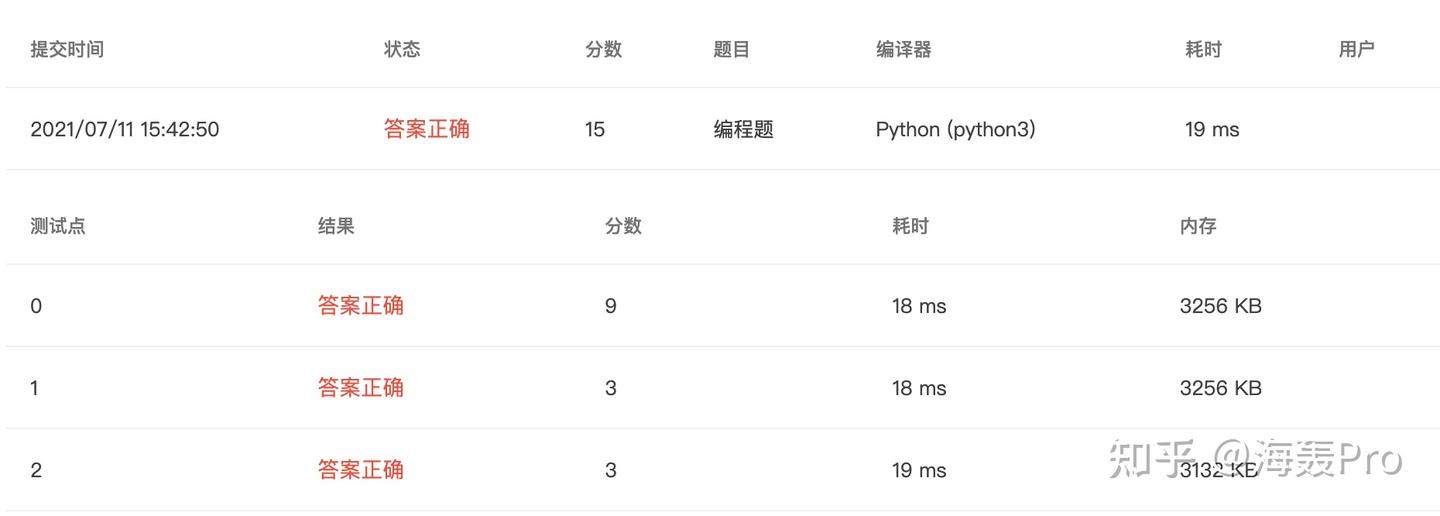This screenshot has height=516, width=1440.
Task: Select submission time 2021/07/11 15:42:50
Action: (125, 129)
